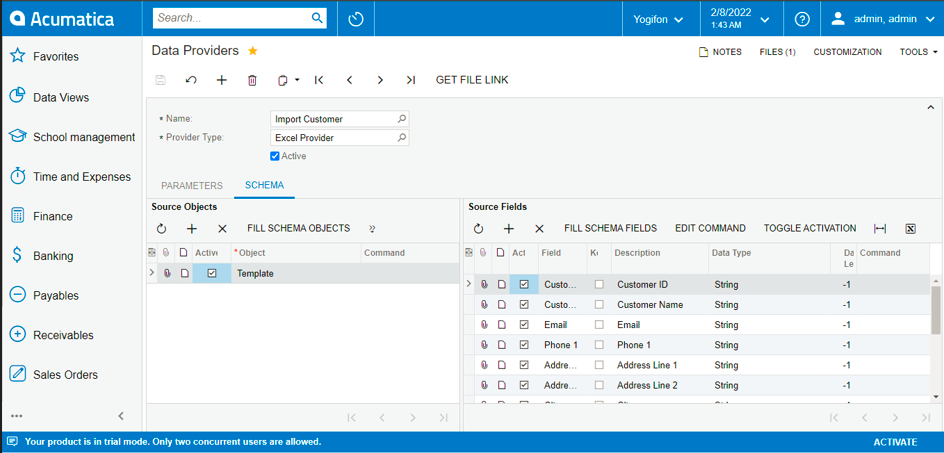The height and width of the screenshot is (453, 944).
Task: Open the Notes panel
Action: click(x=719, y=52)
